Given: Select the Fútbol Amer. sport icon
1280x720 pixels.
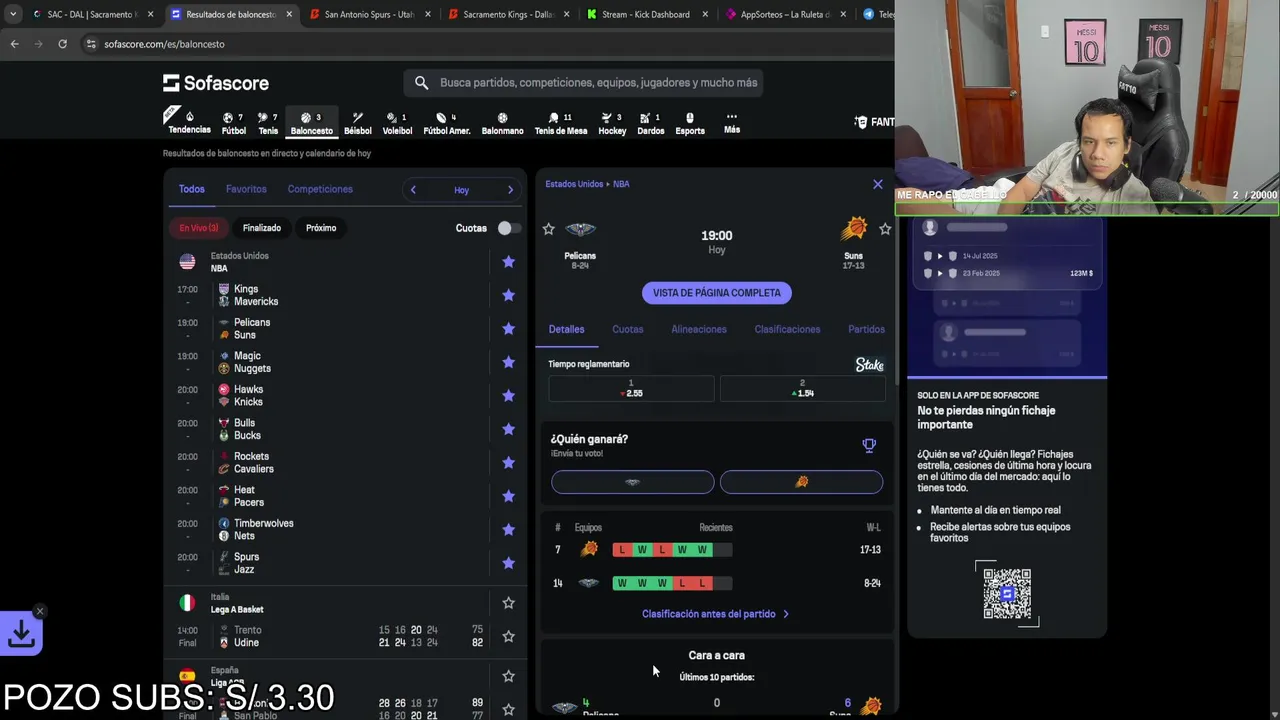Looking at the screenshot, I should pyautogui.click(x=446, y=123).
